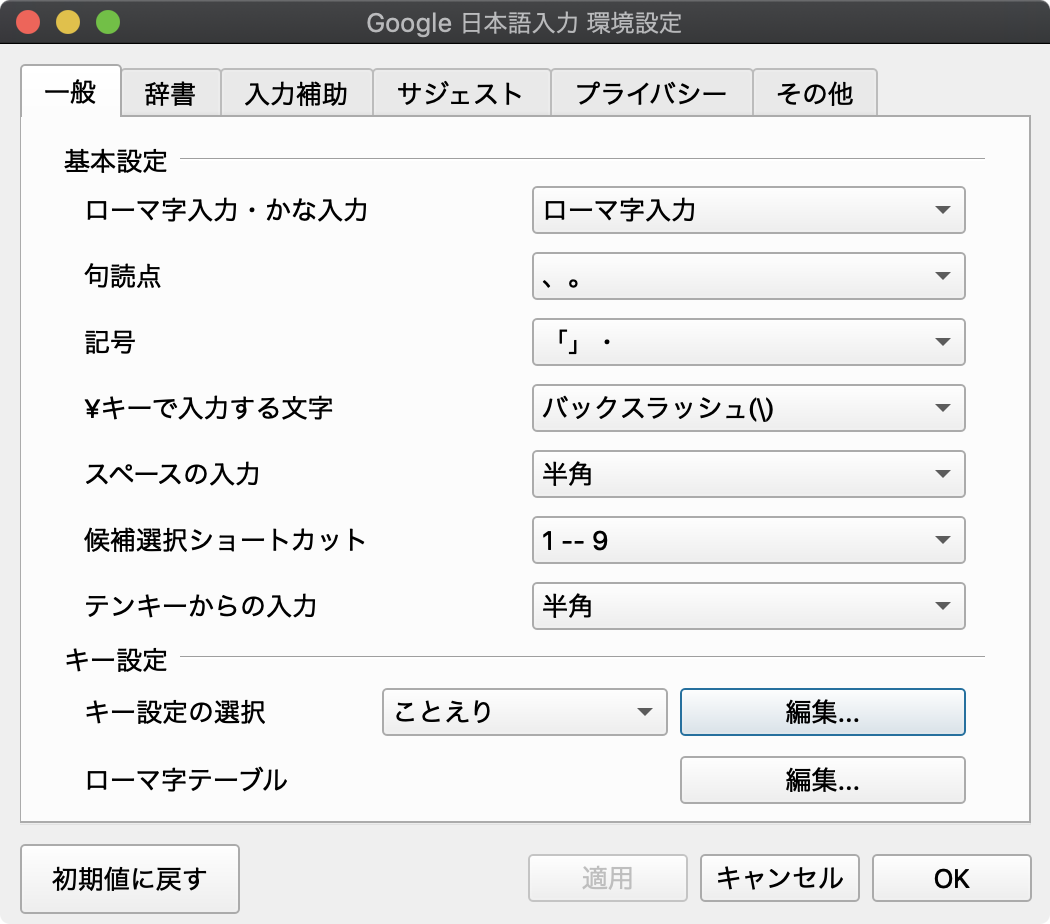This screenshot has height=924, width=1050.
Task: Click the スペースの入力 label
Action: [x=172, y=474]
